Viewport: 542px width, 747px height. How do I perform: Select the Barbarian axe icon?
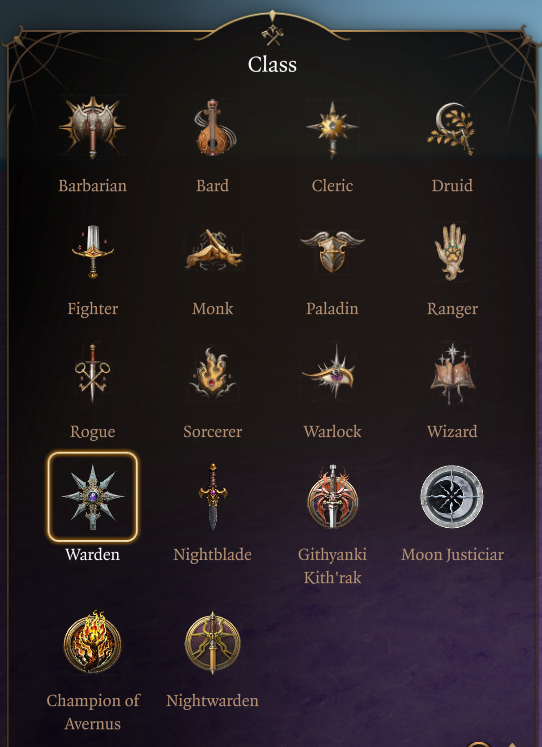(x=92, y=127)
